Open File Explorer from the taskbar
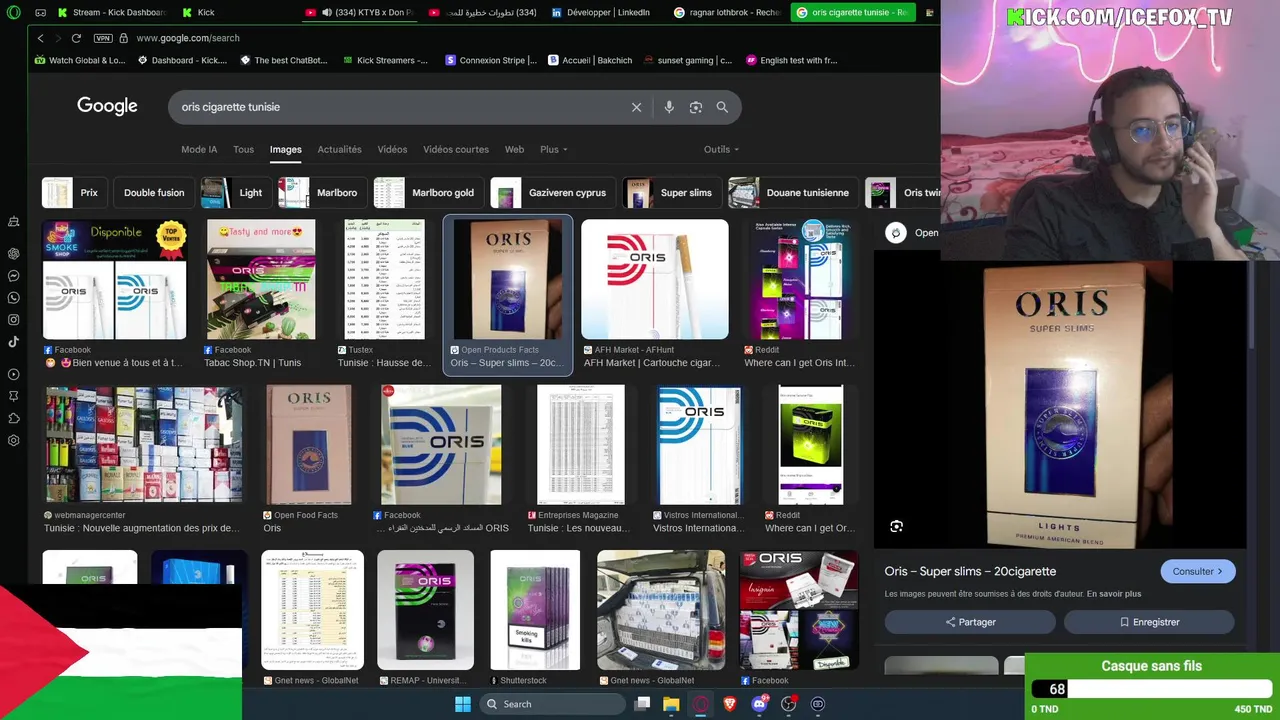The image size is (1280, 720). pos(671,704)
